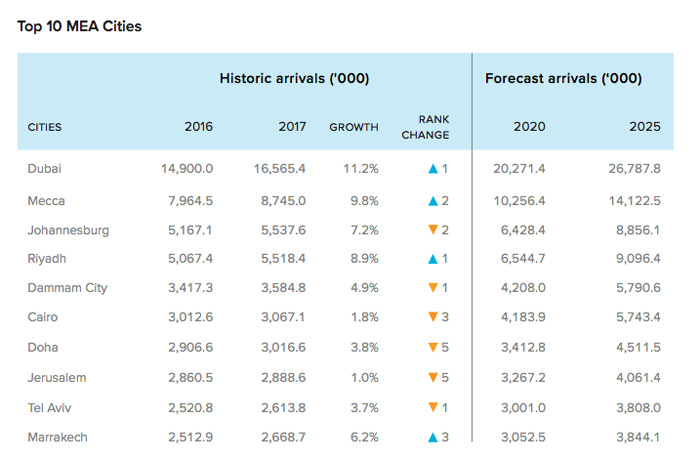This screenshot has height=460, width=700.
Task: Click Mecca's 2025 forecast 14,122.5
Action: 635,201
